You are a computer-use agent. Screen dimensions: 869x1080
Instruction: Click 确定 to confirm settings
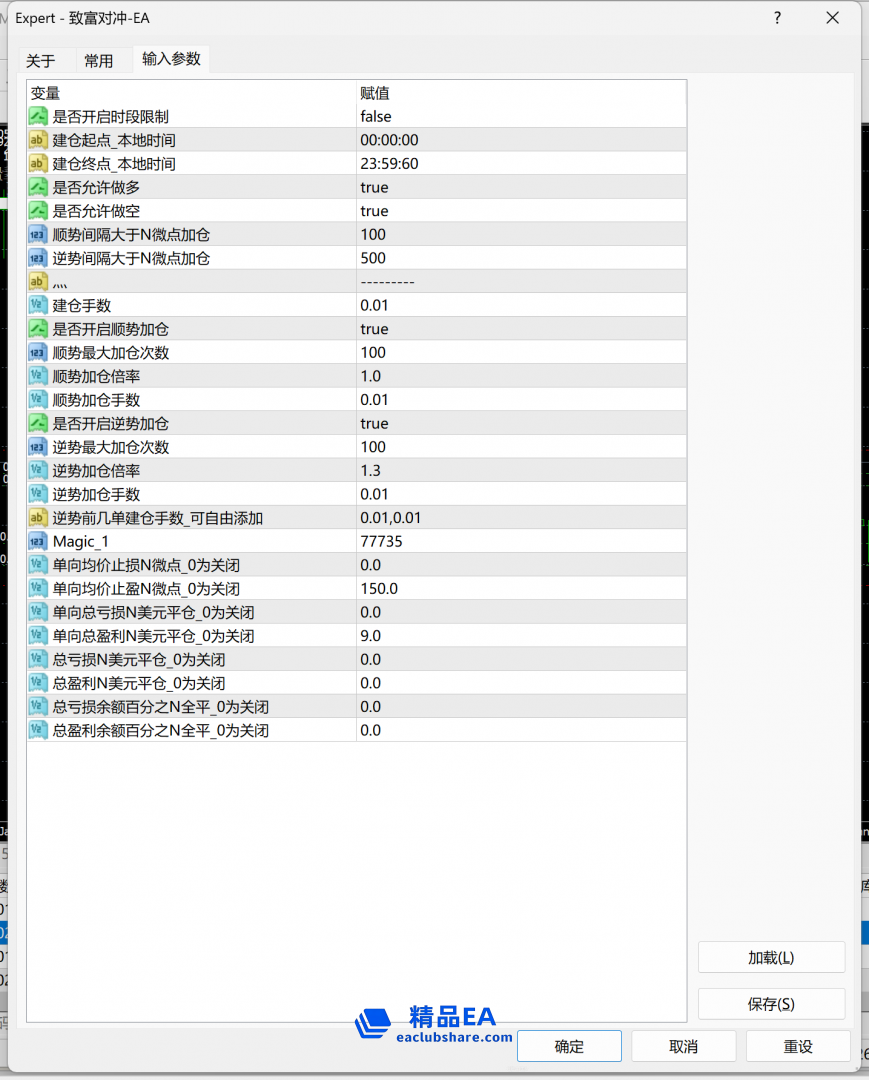coord(569,1046)
